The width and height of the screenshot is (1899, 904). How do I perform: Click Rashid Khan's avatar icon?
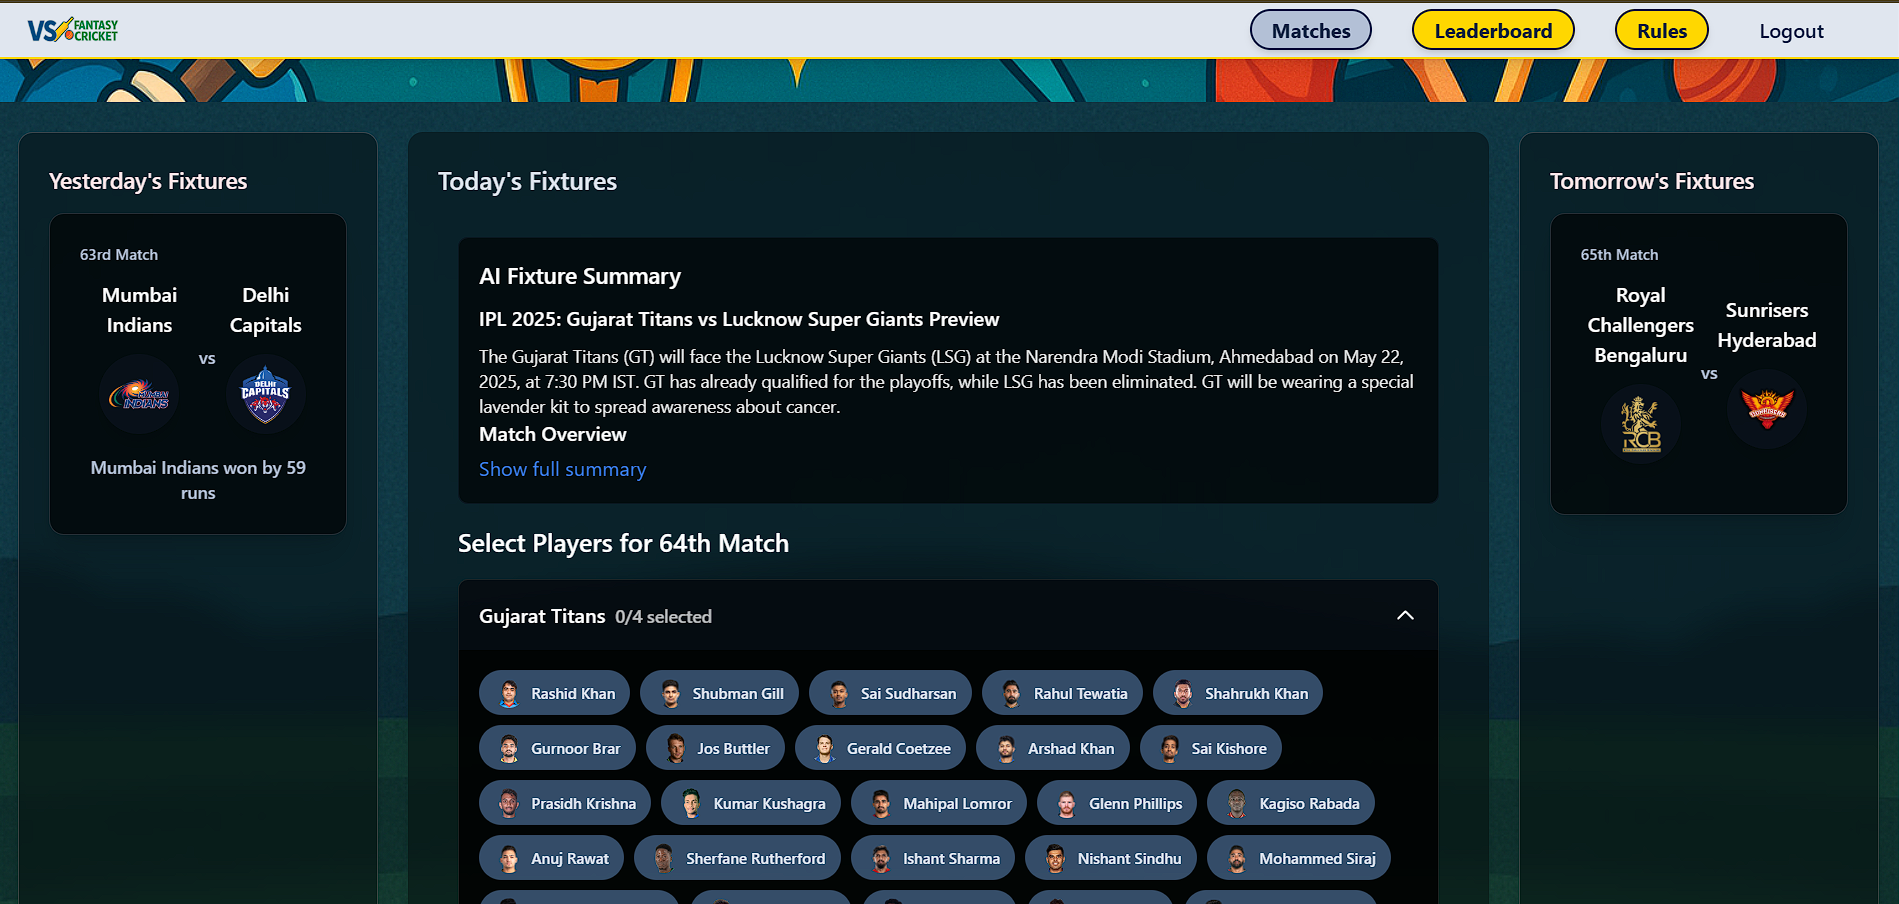tap(509, 693)
